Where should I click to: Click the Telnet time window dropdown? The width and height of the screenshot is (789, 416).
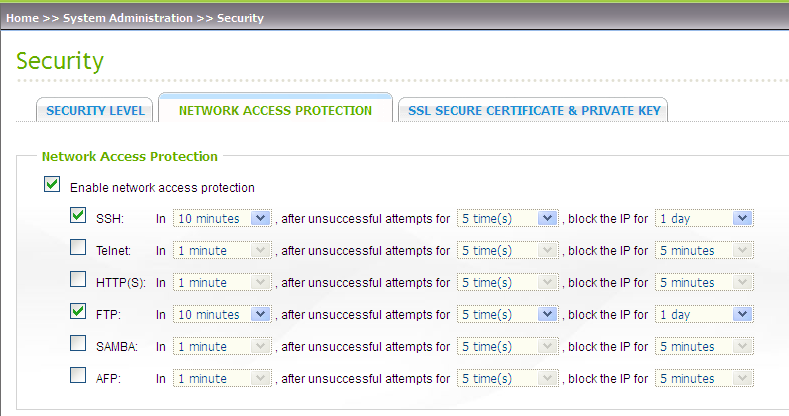pyautogui.click(x=221, y=250)
